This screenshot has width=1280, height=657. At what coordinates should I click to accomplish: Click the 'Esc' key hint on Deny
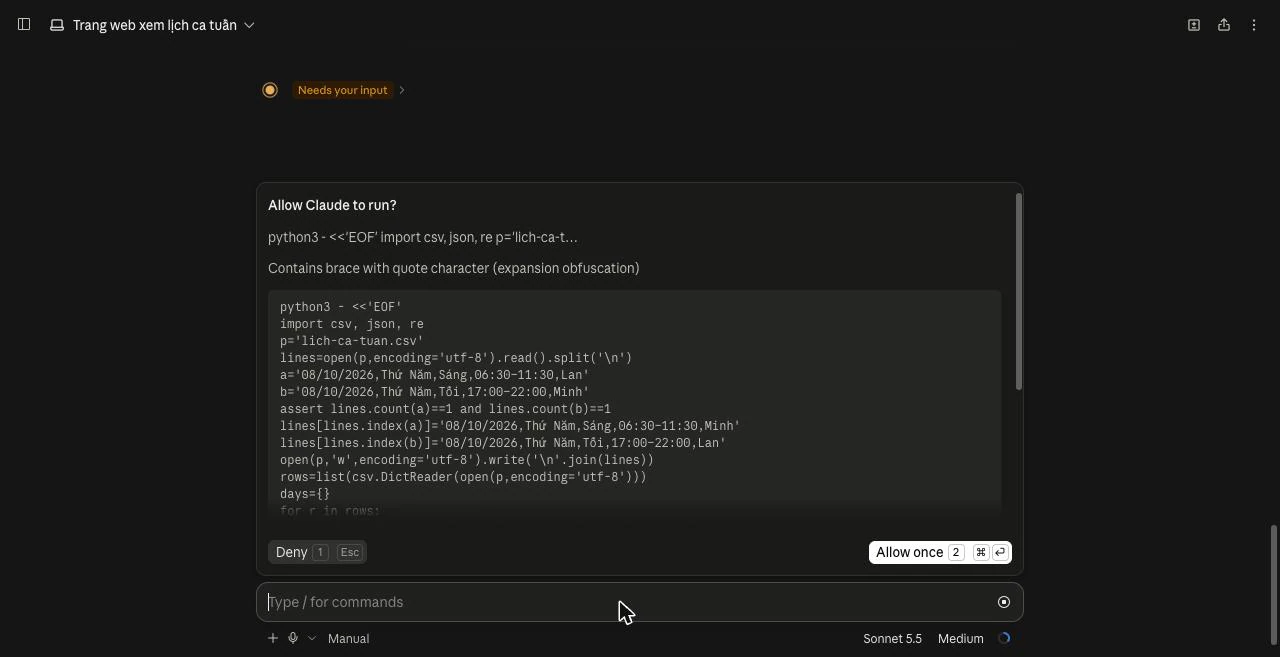(x=349, y=552)
